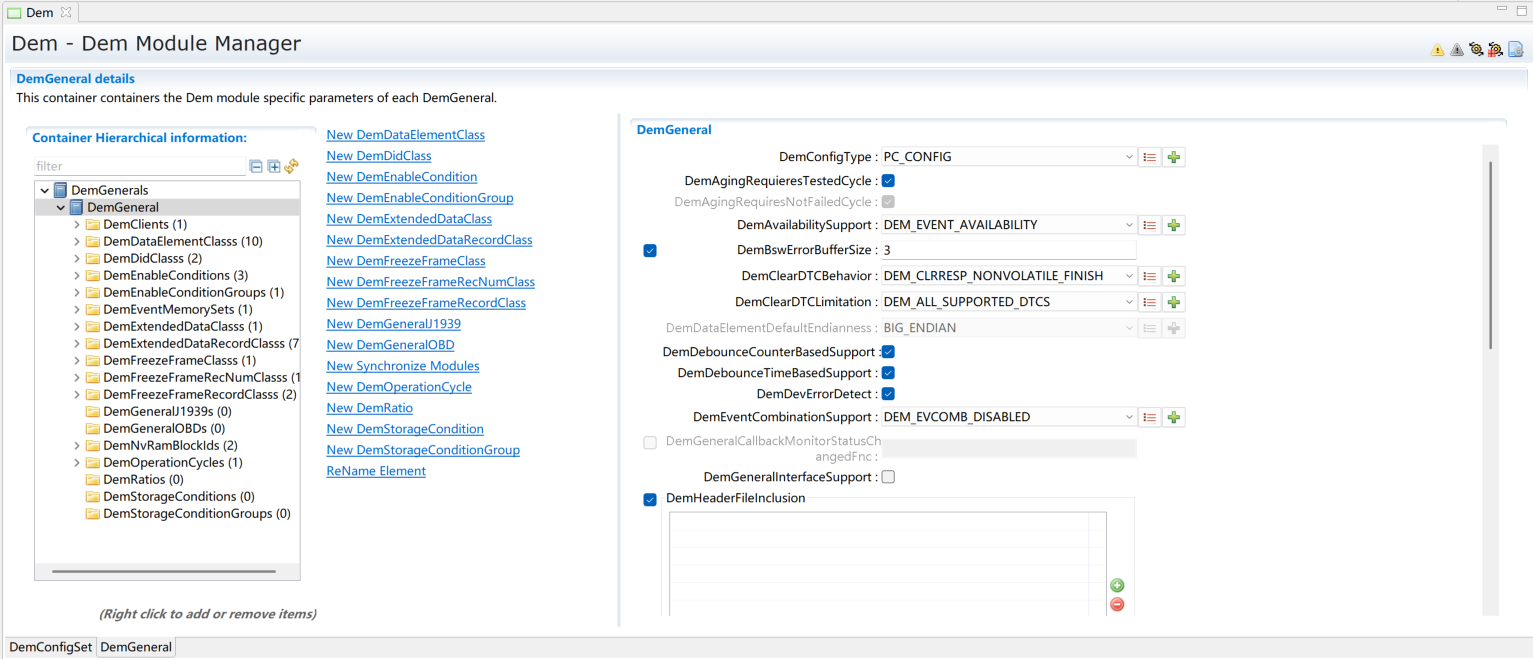
Task: Open DemEventCombinationSupport dropdown
Action: pos(1129,417)
